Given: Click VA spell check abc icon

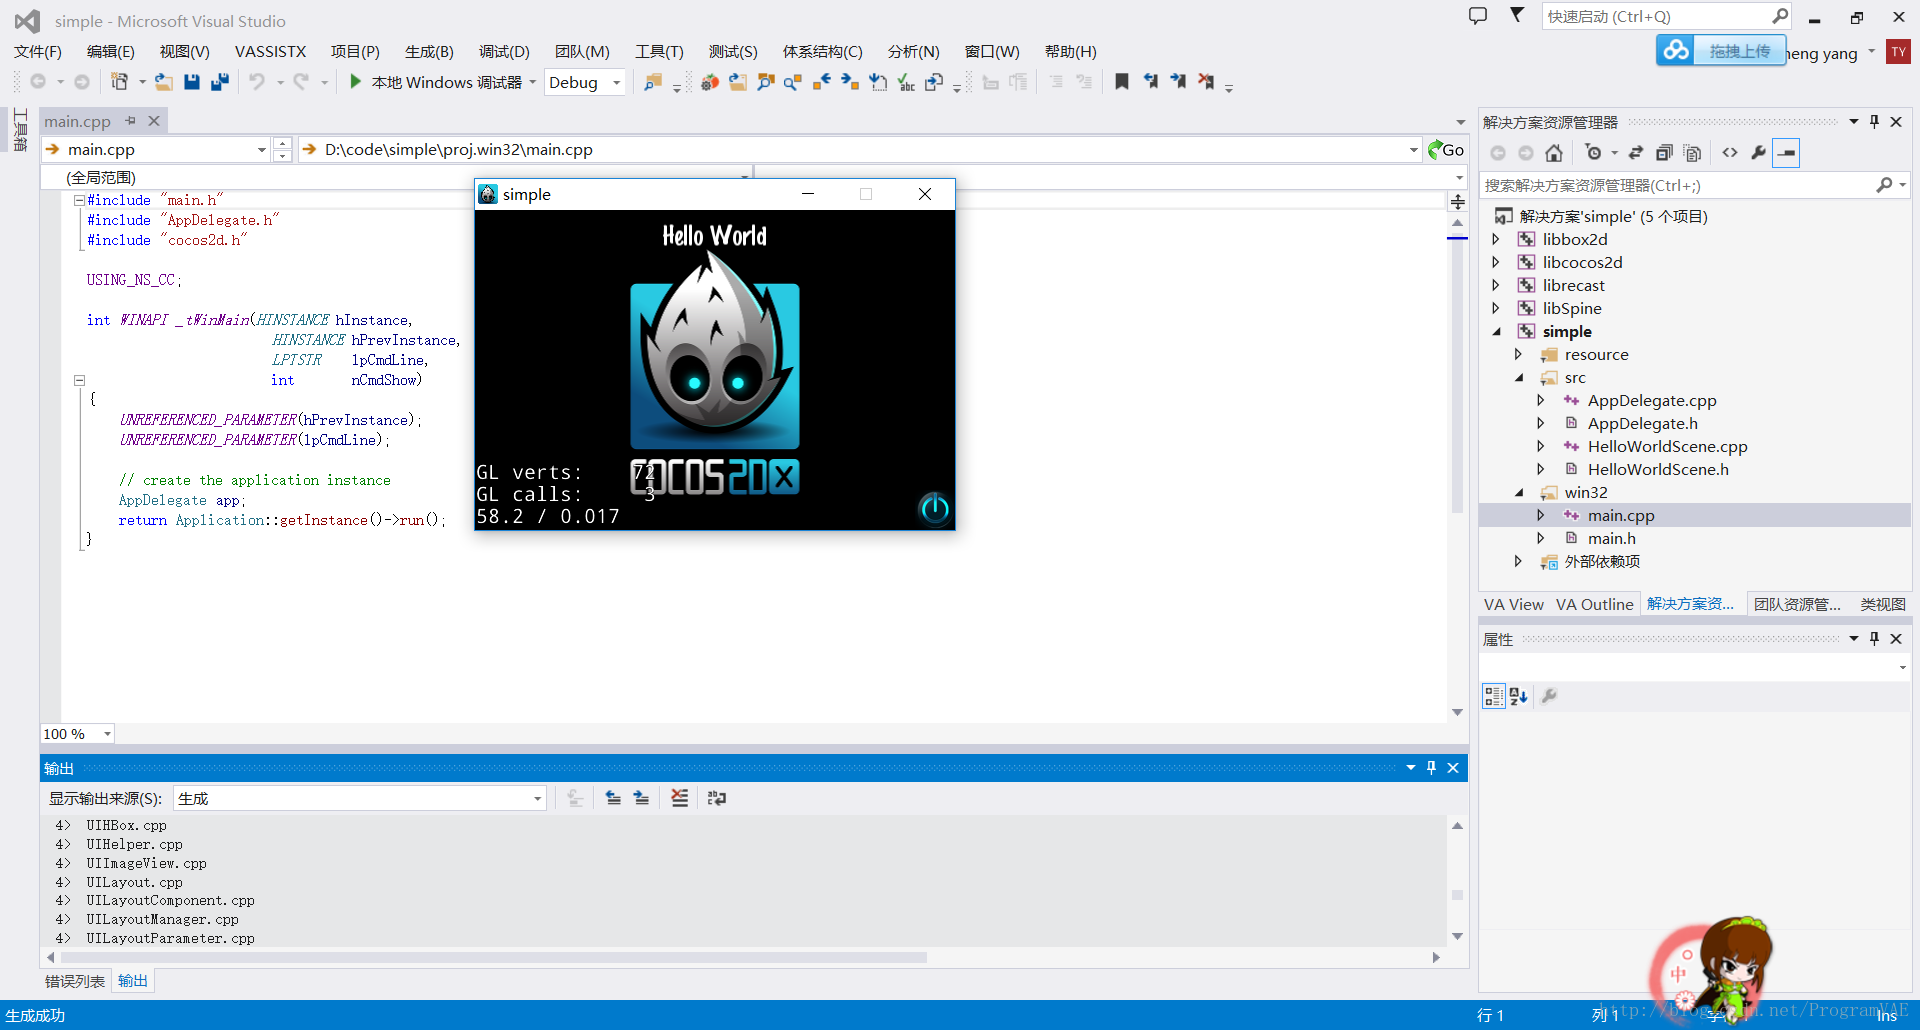Looking at the screenshot, I should pyautogui.click(x=906, y=82).
